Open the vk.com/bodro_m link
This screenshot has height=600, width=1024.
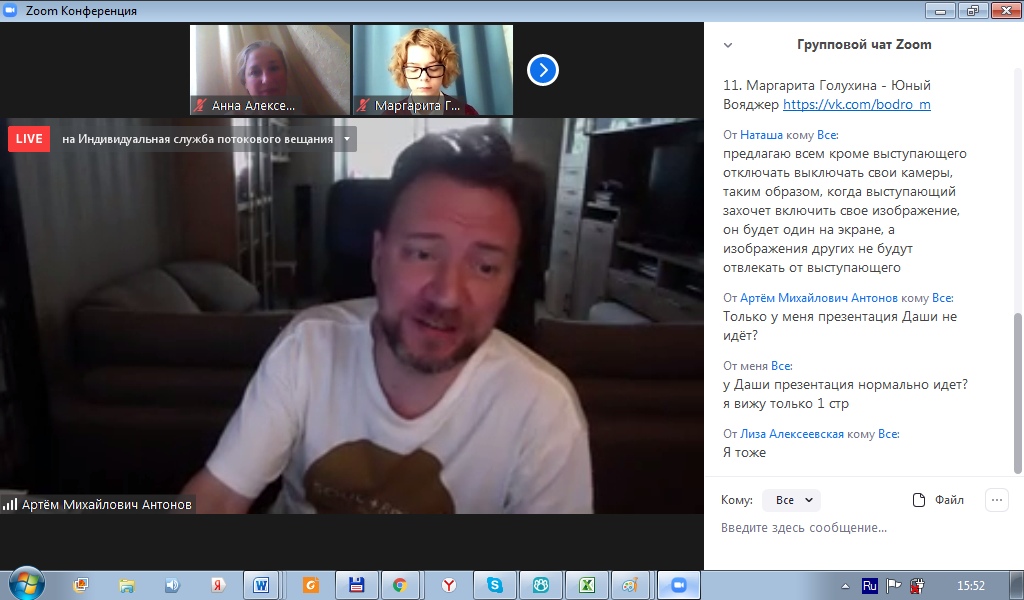(857, 104)
